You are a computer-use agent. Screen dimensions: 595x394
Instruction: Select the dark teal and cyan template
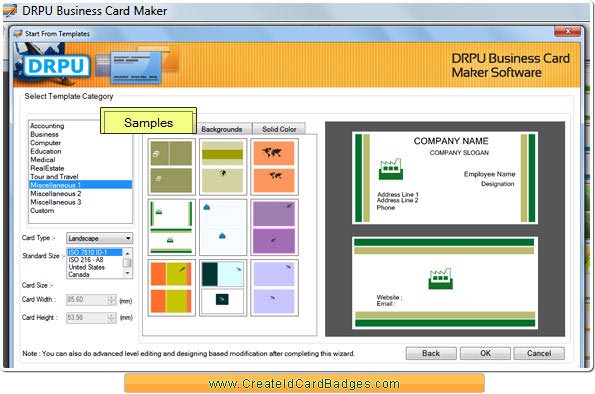click(x=223, y=288)
